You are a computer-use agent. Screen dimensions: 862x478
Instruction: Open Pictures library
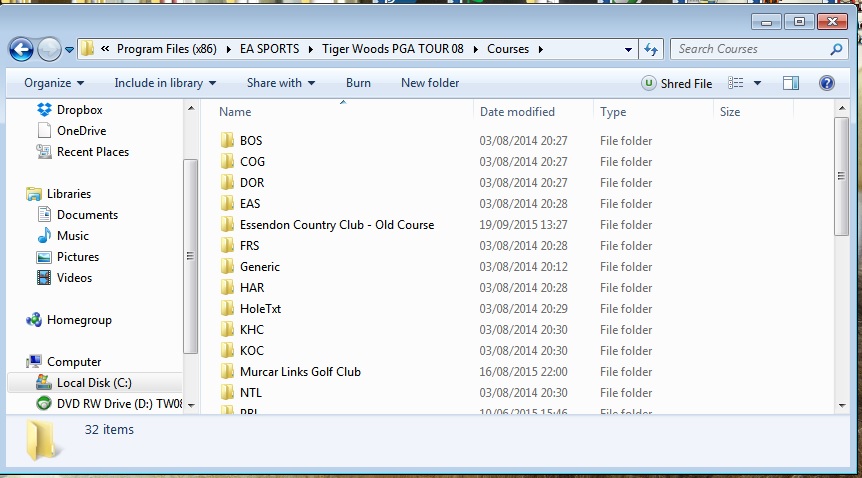[68, 257]
